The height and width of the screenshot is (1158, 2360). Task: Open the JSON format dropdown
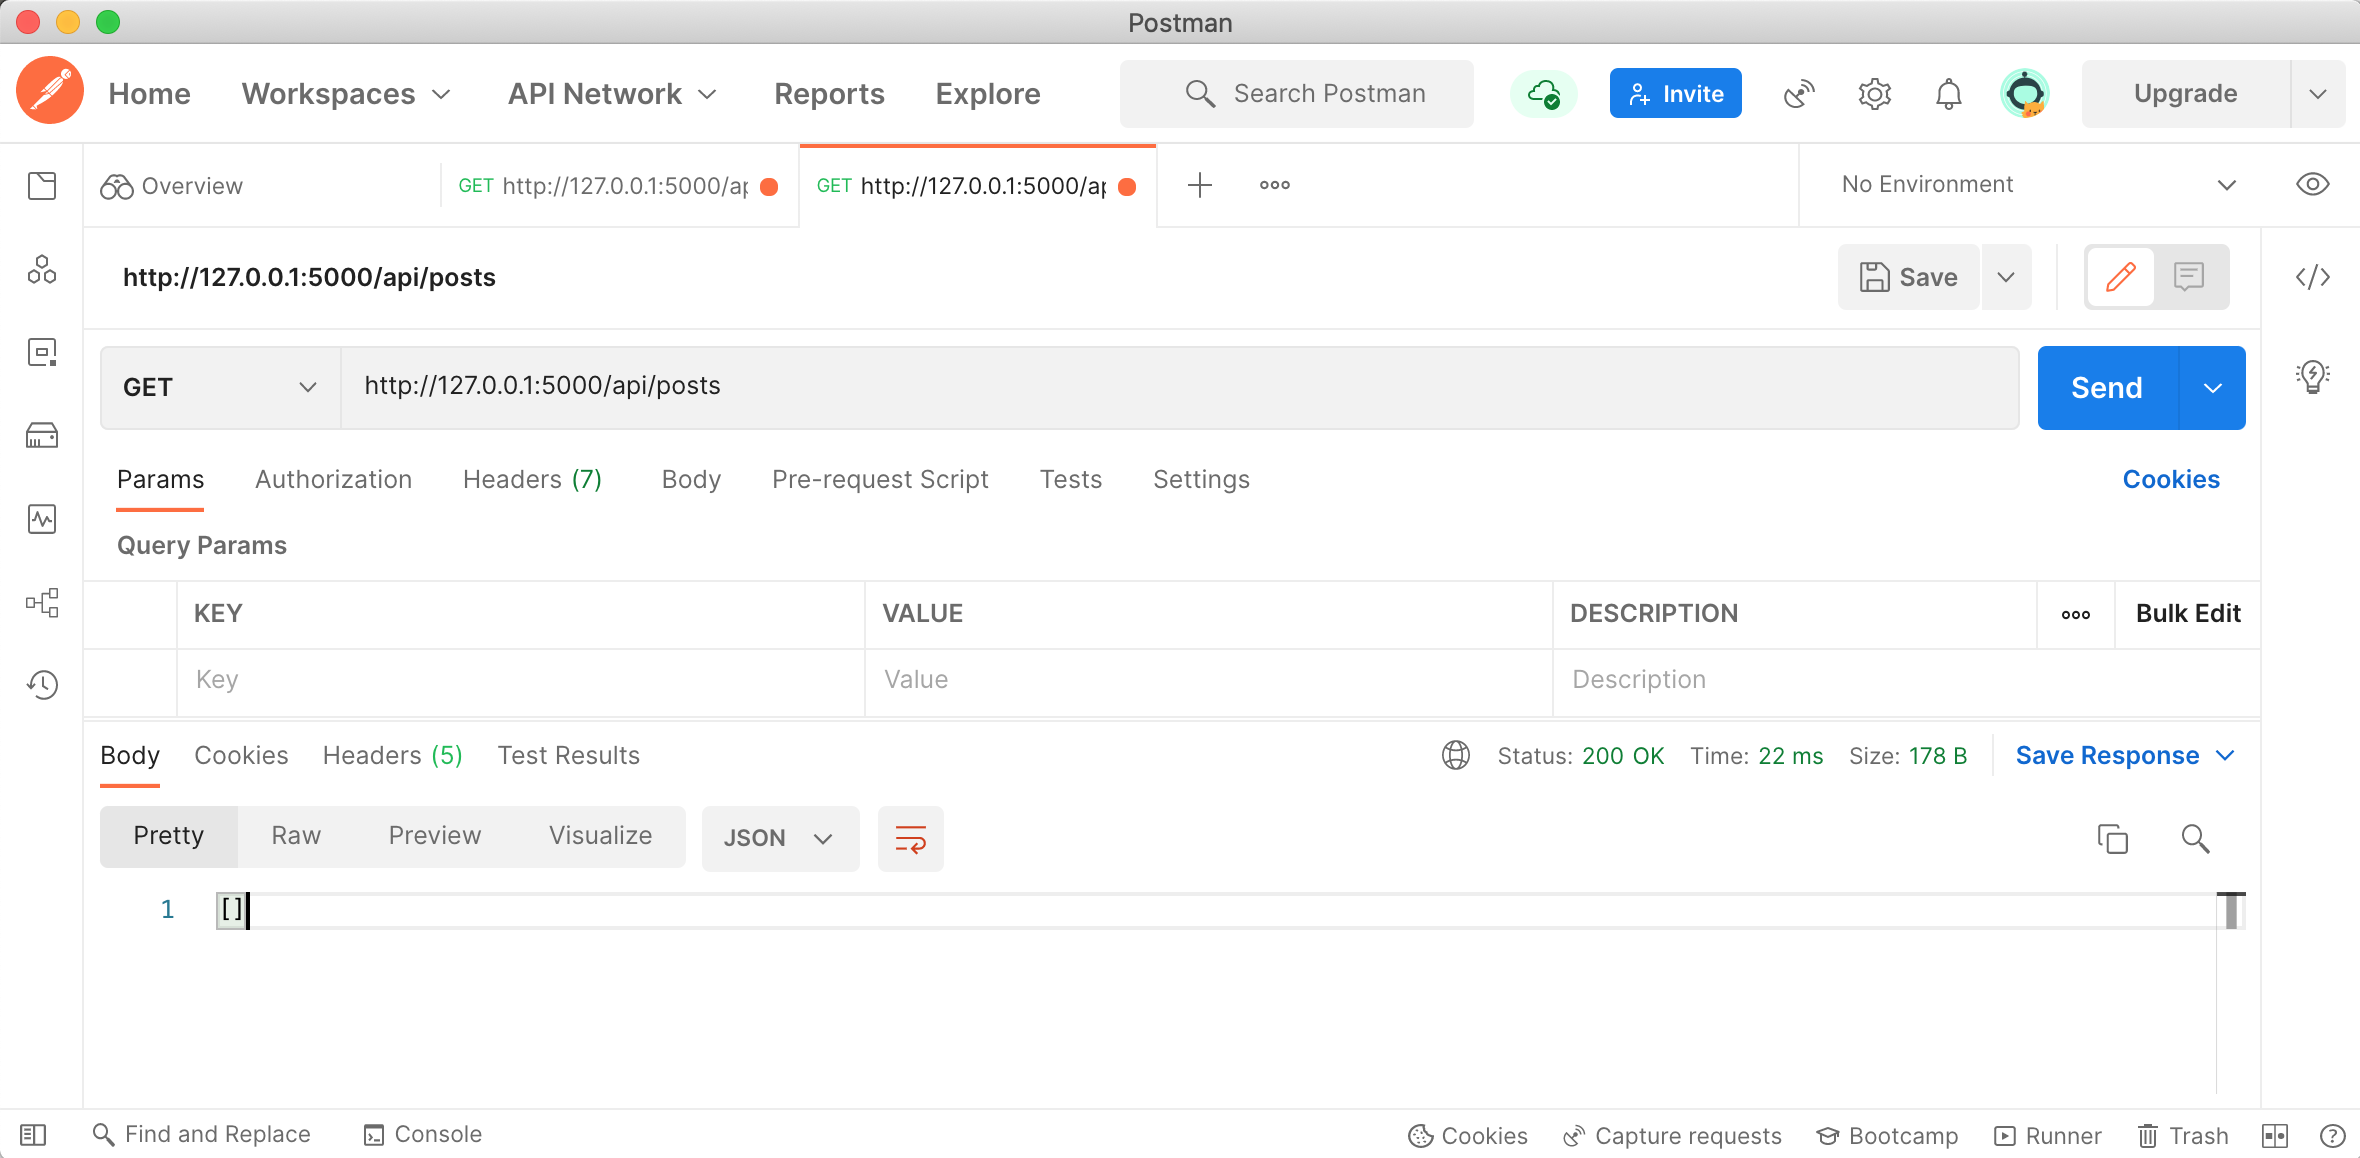(780, 838)
